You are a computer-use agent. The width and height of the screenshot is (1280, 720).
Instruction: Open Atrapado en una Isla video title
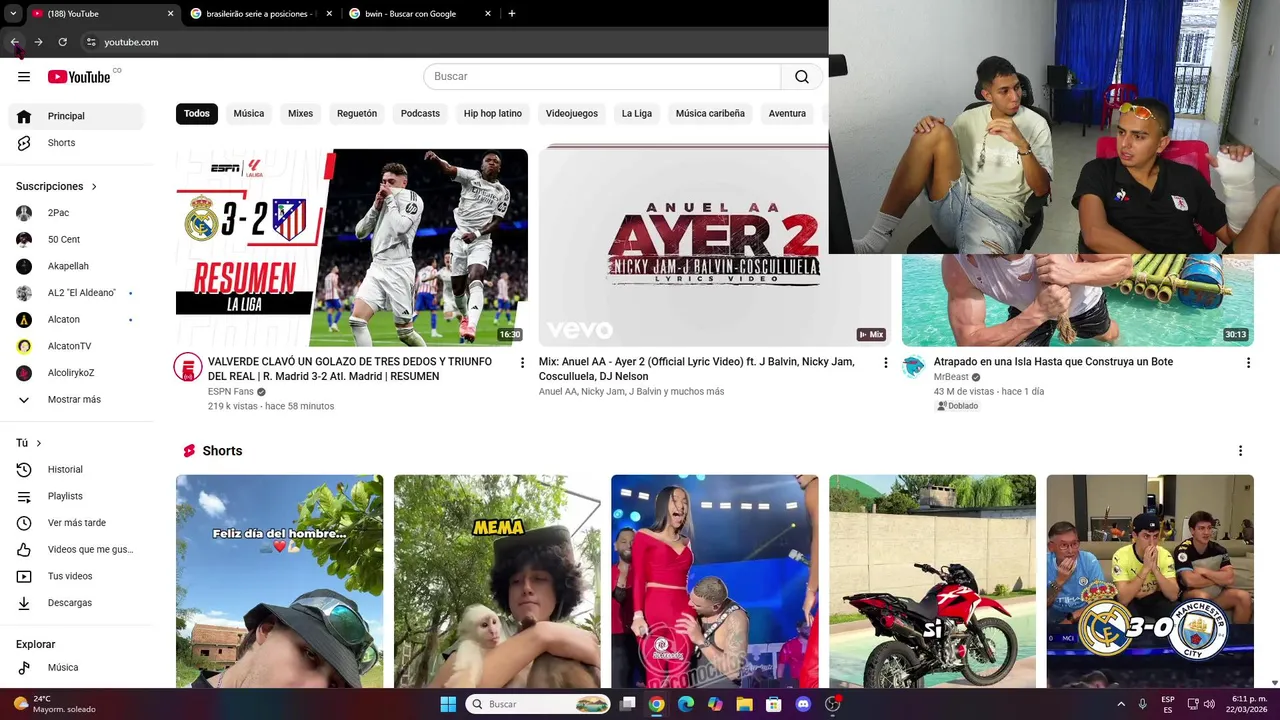1053,362
